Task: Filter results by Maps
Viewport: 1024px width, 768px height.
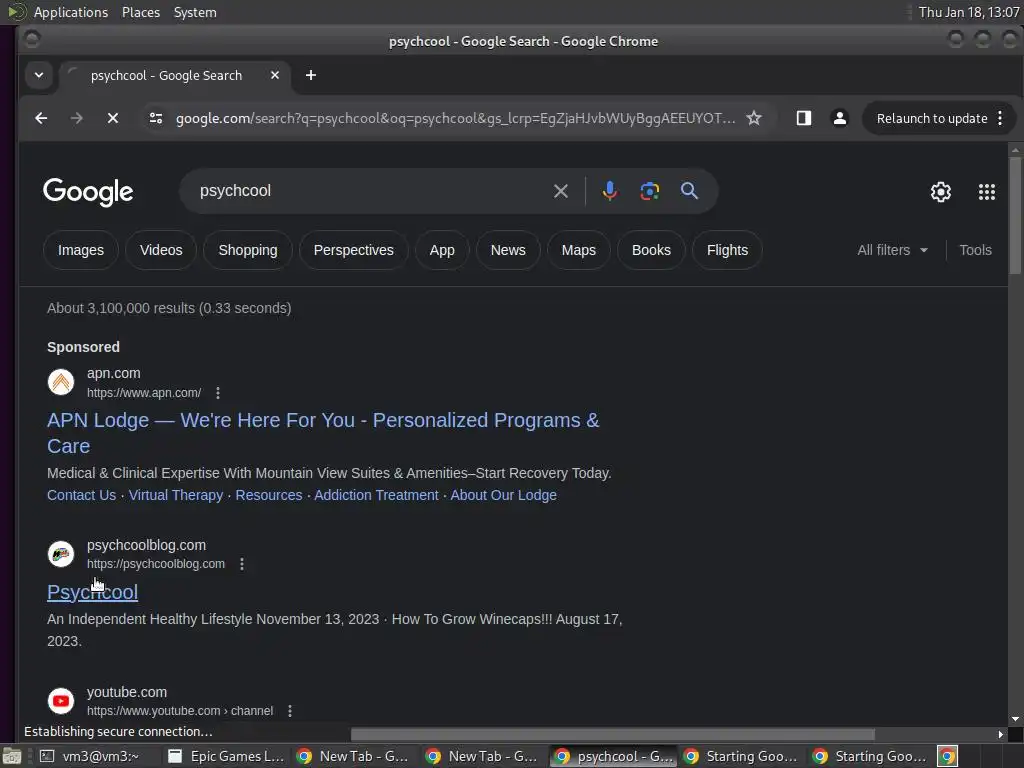Action: click(x=579, y=250)
